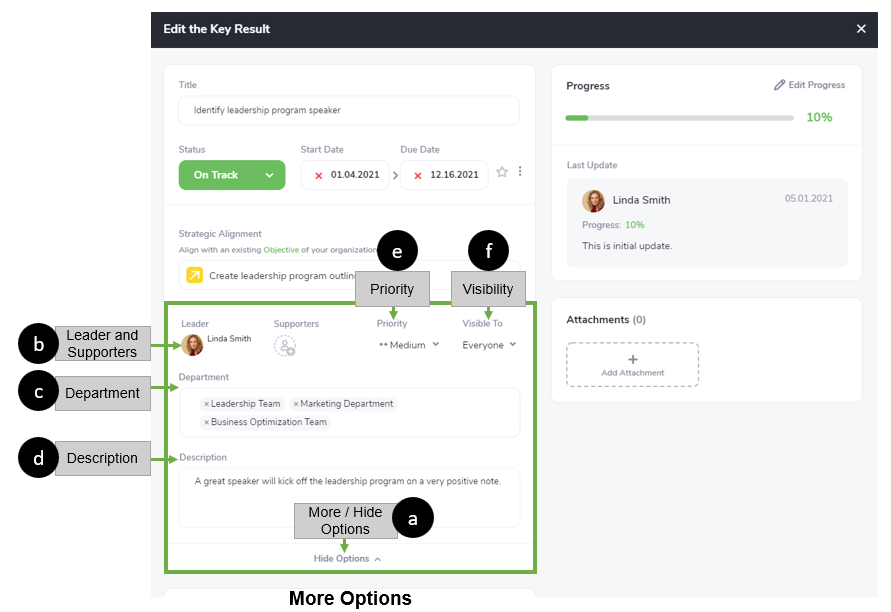Open the On Track status dropdown
Image resolution: width=891 pixels, height=612 pixels.
pyautogui.click(x=227, y=175)
